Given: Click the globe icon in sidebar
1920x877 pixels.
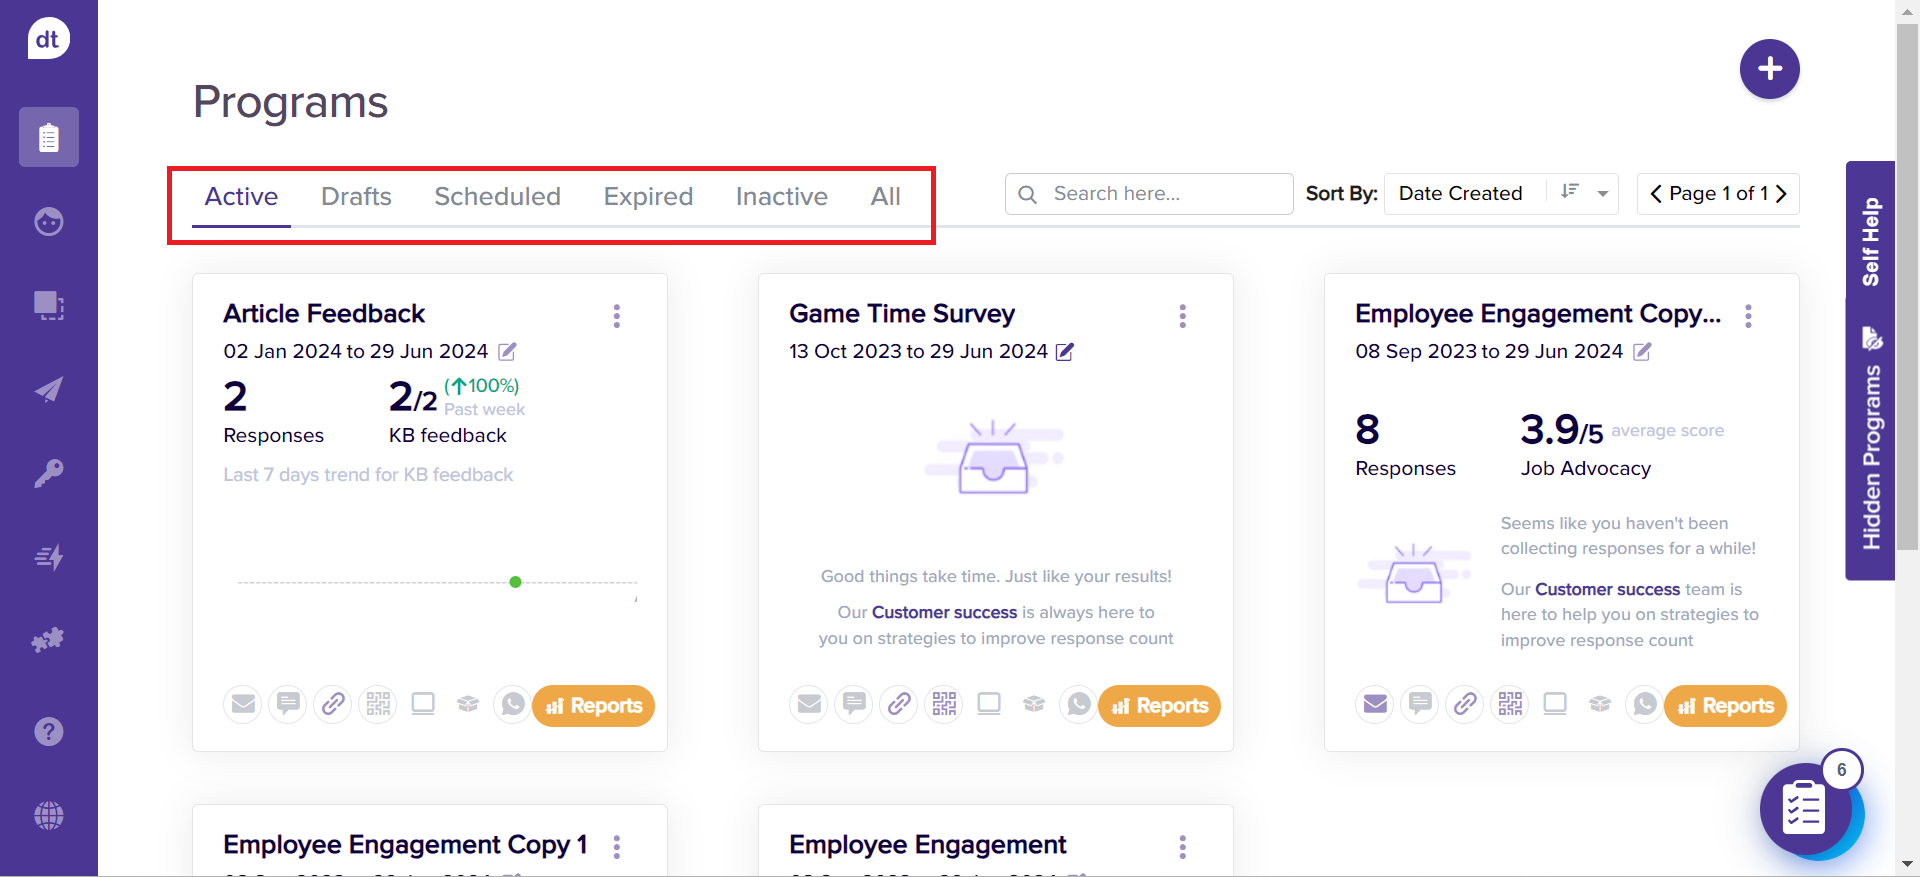Looking at the screenshot, I should (48, 815).
